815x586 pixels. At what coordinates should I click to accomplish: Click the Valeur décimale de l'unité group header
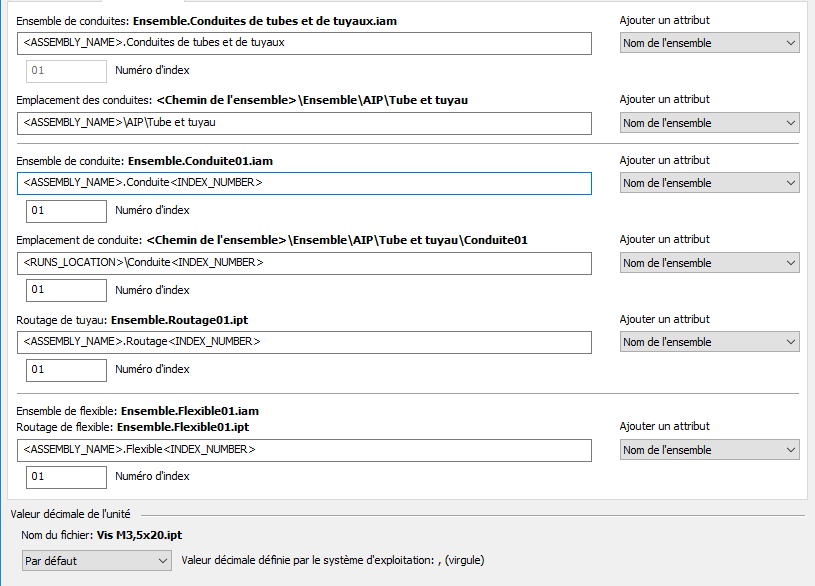coord(70,514)
